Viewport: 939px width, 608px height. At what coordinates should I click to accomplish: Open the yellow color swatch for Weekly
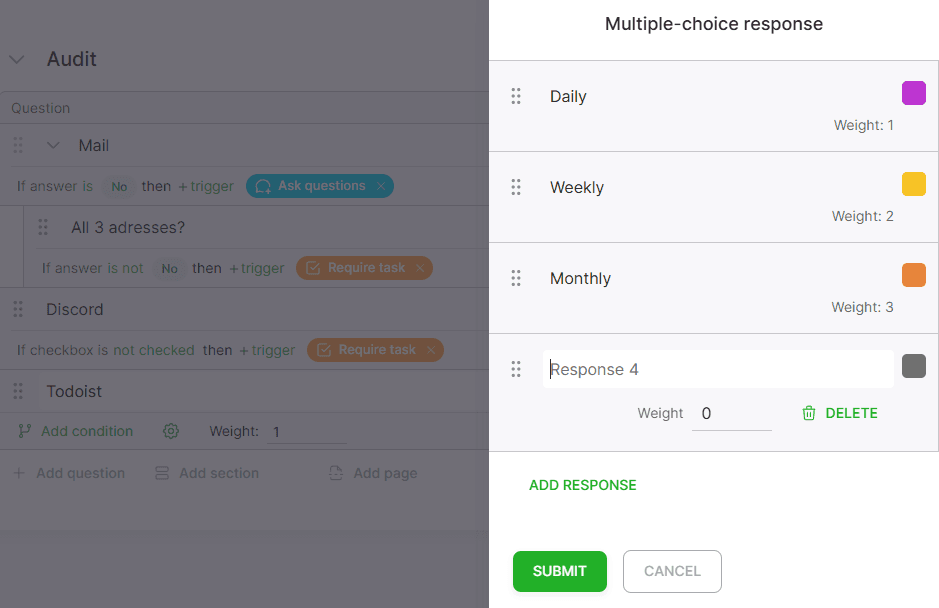[913, 184]
